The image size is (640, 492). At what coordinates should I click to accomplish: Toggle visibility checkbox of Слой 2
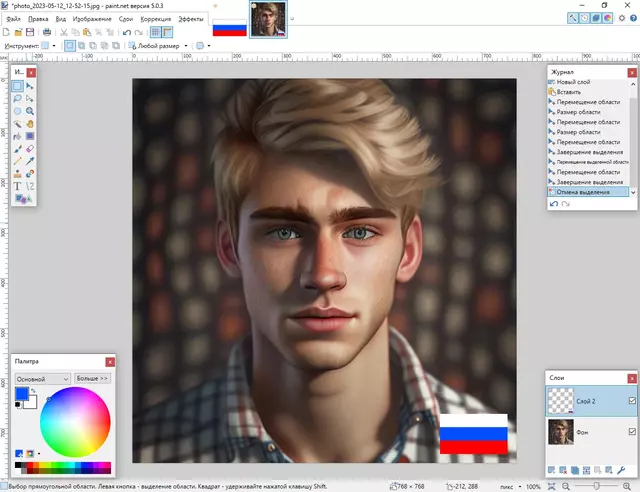tap(632, 401)
